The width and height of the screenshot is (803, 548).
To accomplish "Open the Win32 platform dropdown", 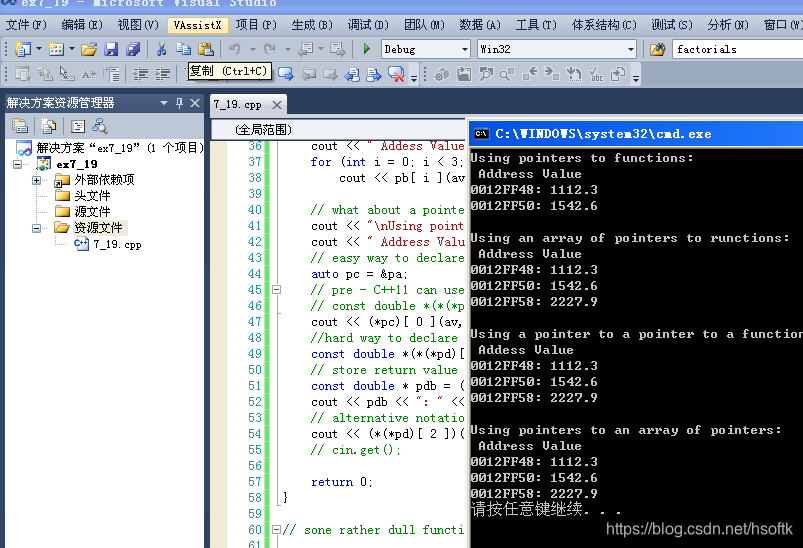I will pos(630,49).
